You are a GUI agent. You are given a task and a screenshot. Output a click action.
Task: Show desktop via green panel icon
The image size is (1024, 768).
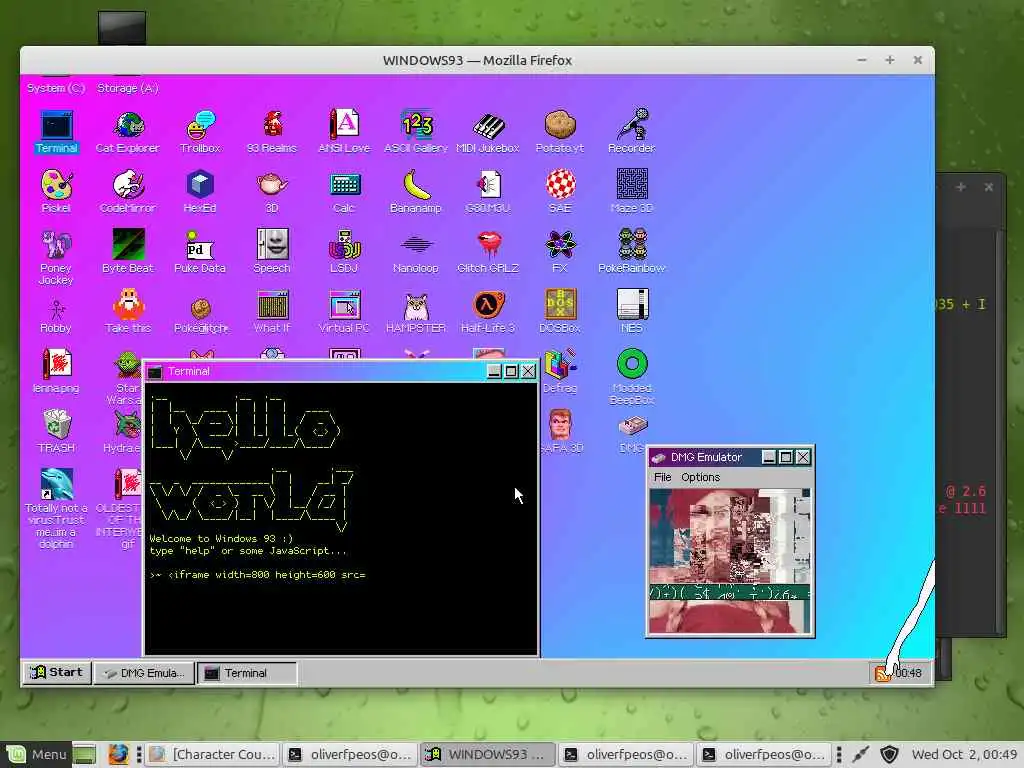84,754
